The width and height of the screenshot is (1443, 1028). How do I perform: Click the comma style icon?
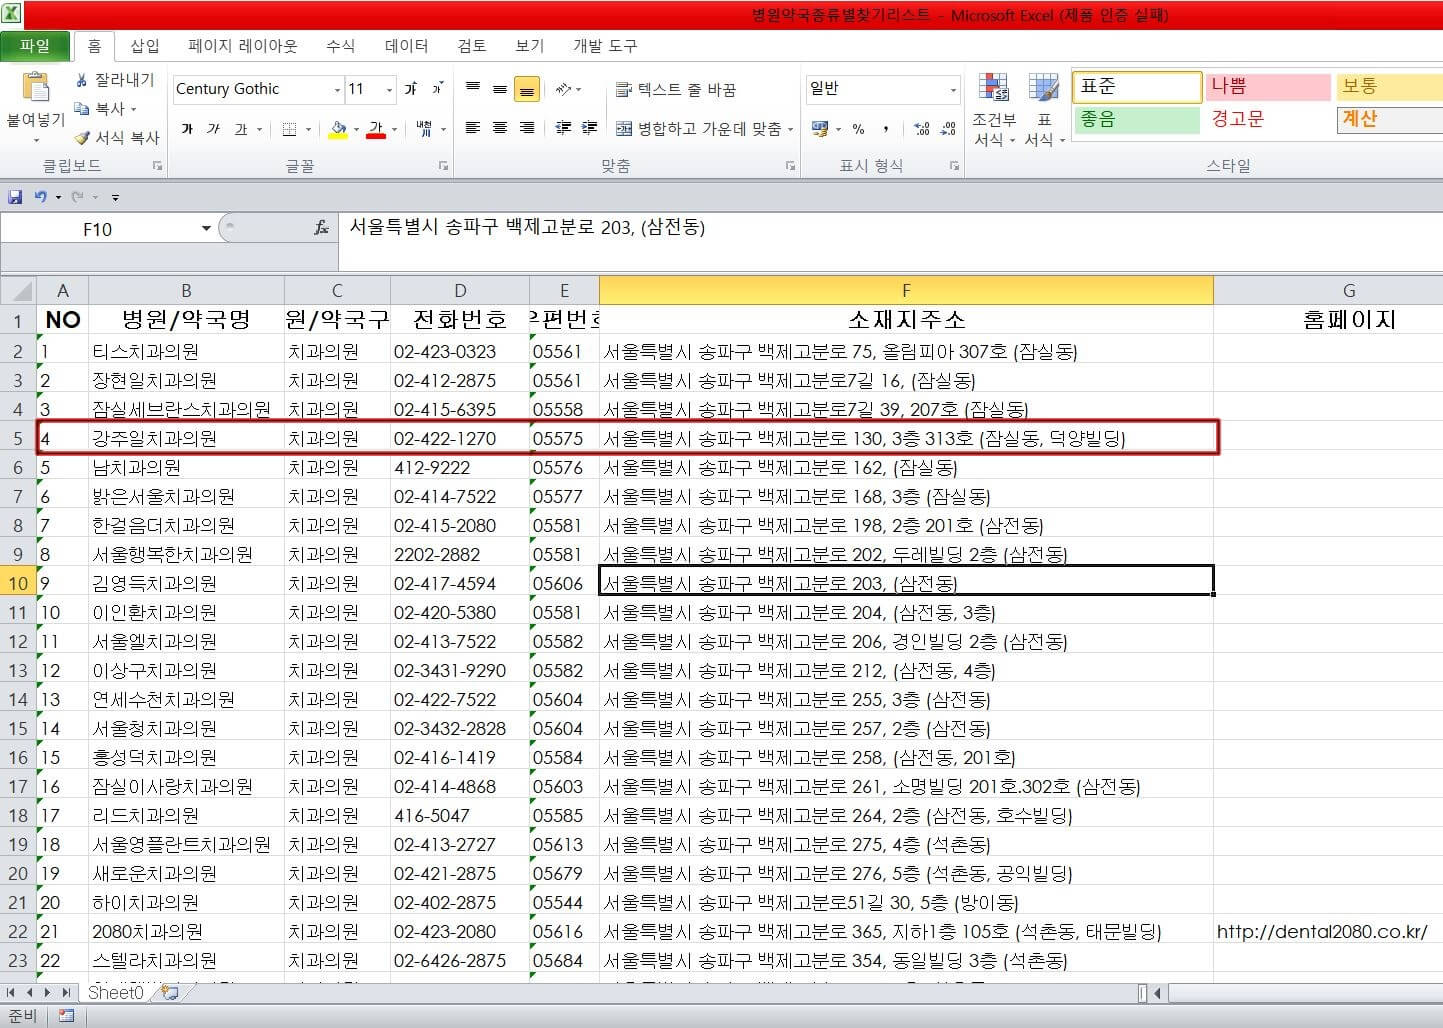[884, 128]
